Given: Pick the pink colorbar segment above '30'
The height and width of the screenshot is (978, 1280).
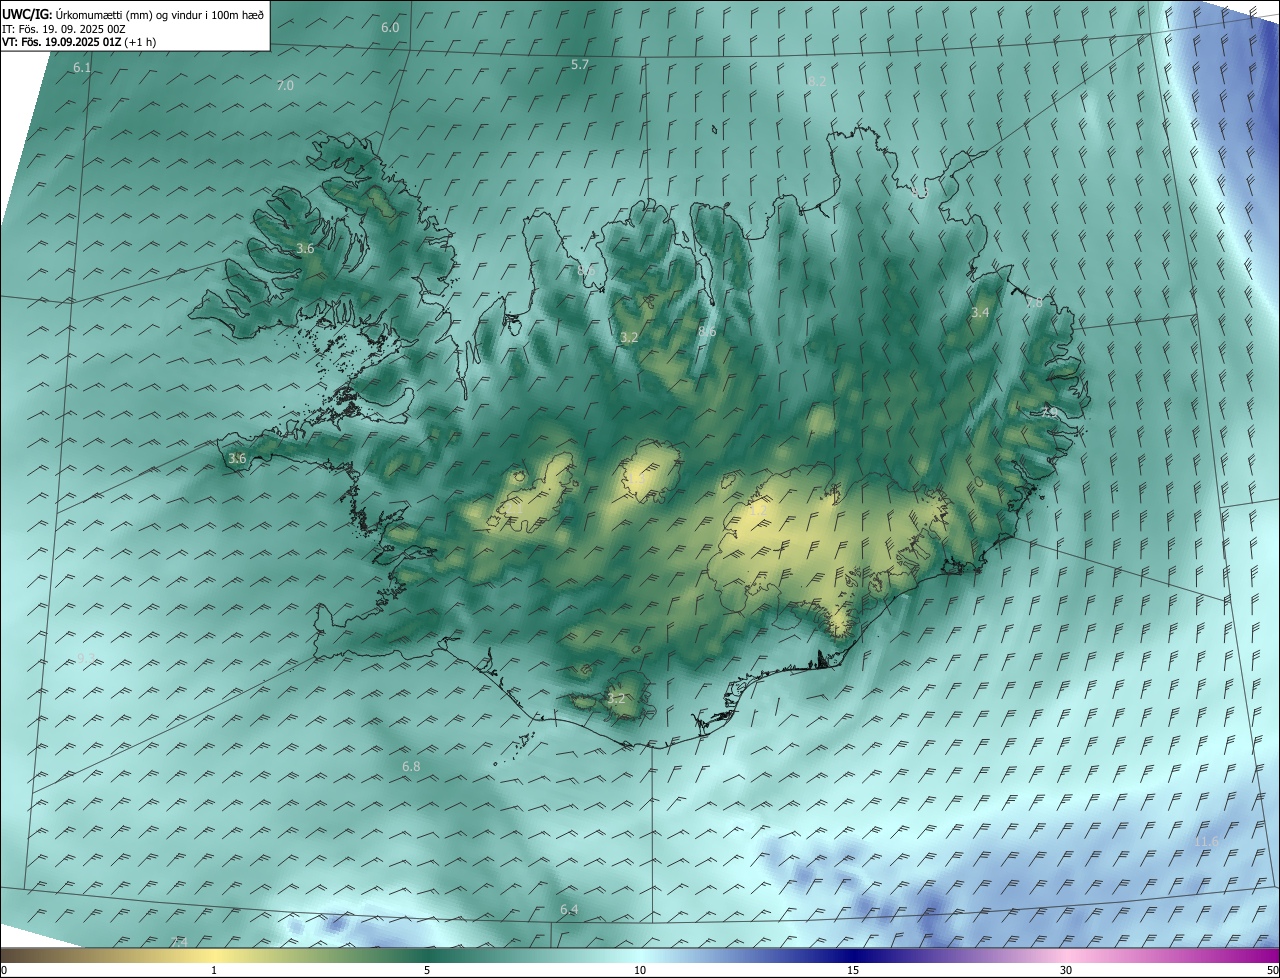Looking at the screenshot, I should (x=1066, y=954).
